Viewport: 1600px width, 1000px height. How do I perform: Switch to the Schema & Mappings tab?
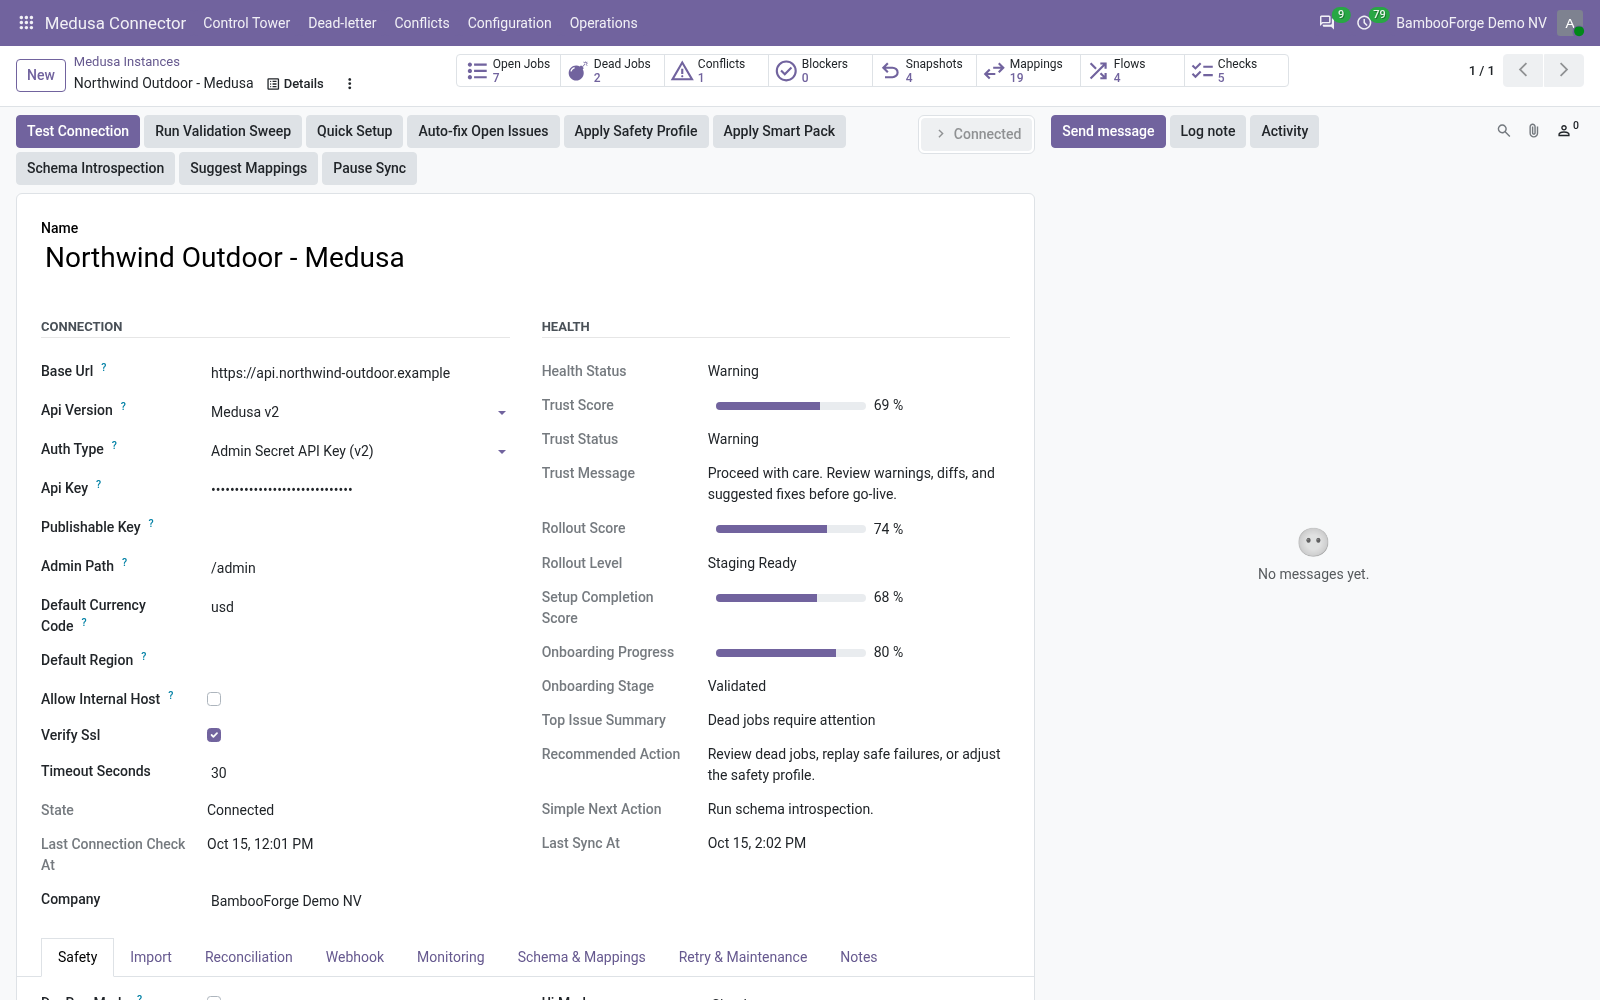pos(581,957)
